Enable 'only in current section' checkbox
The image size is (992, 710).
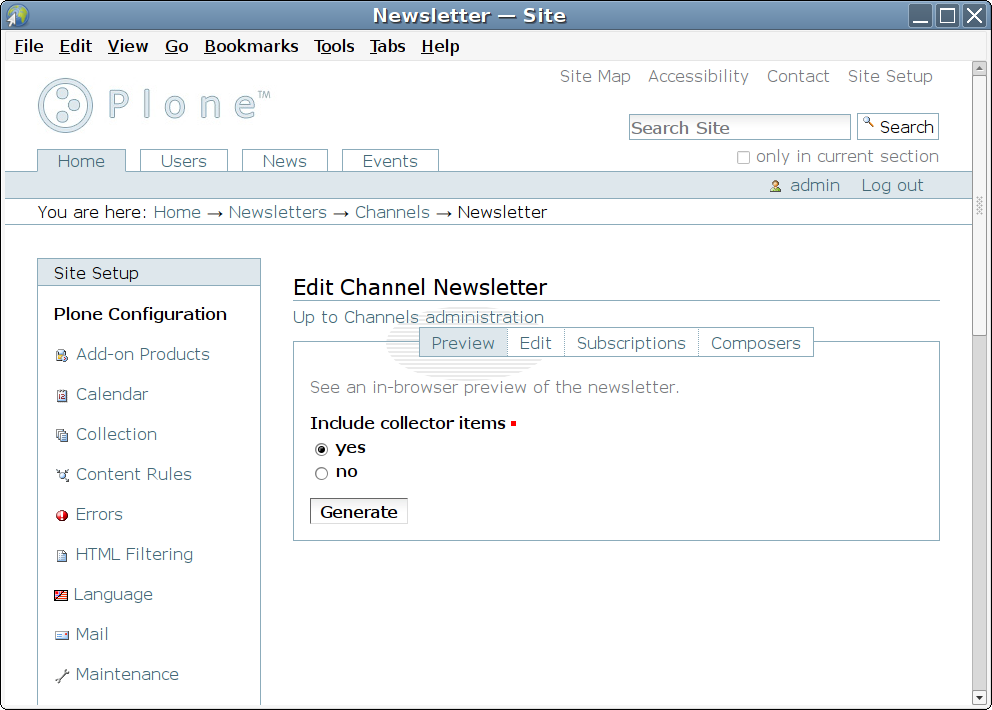pyautogui.click(x=743, y=157)
